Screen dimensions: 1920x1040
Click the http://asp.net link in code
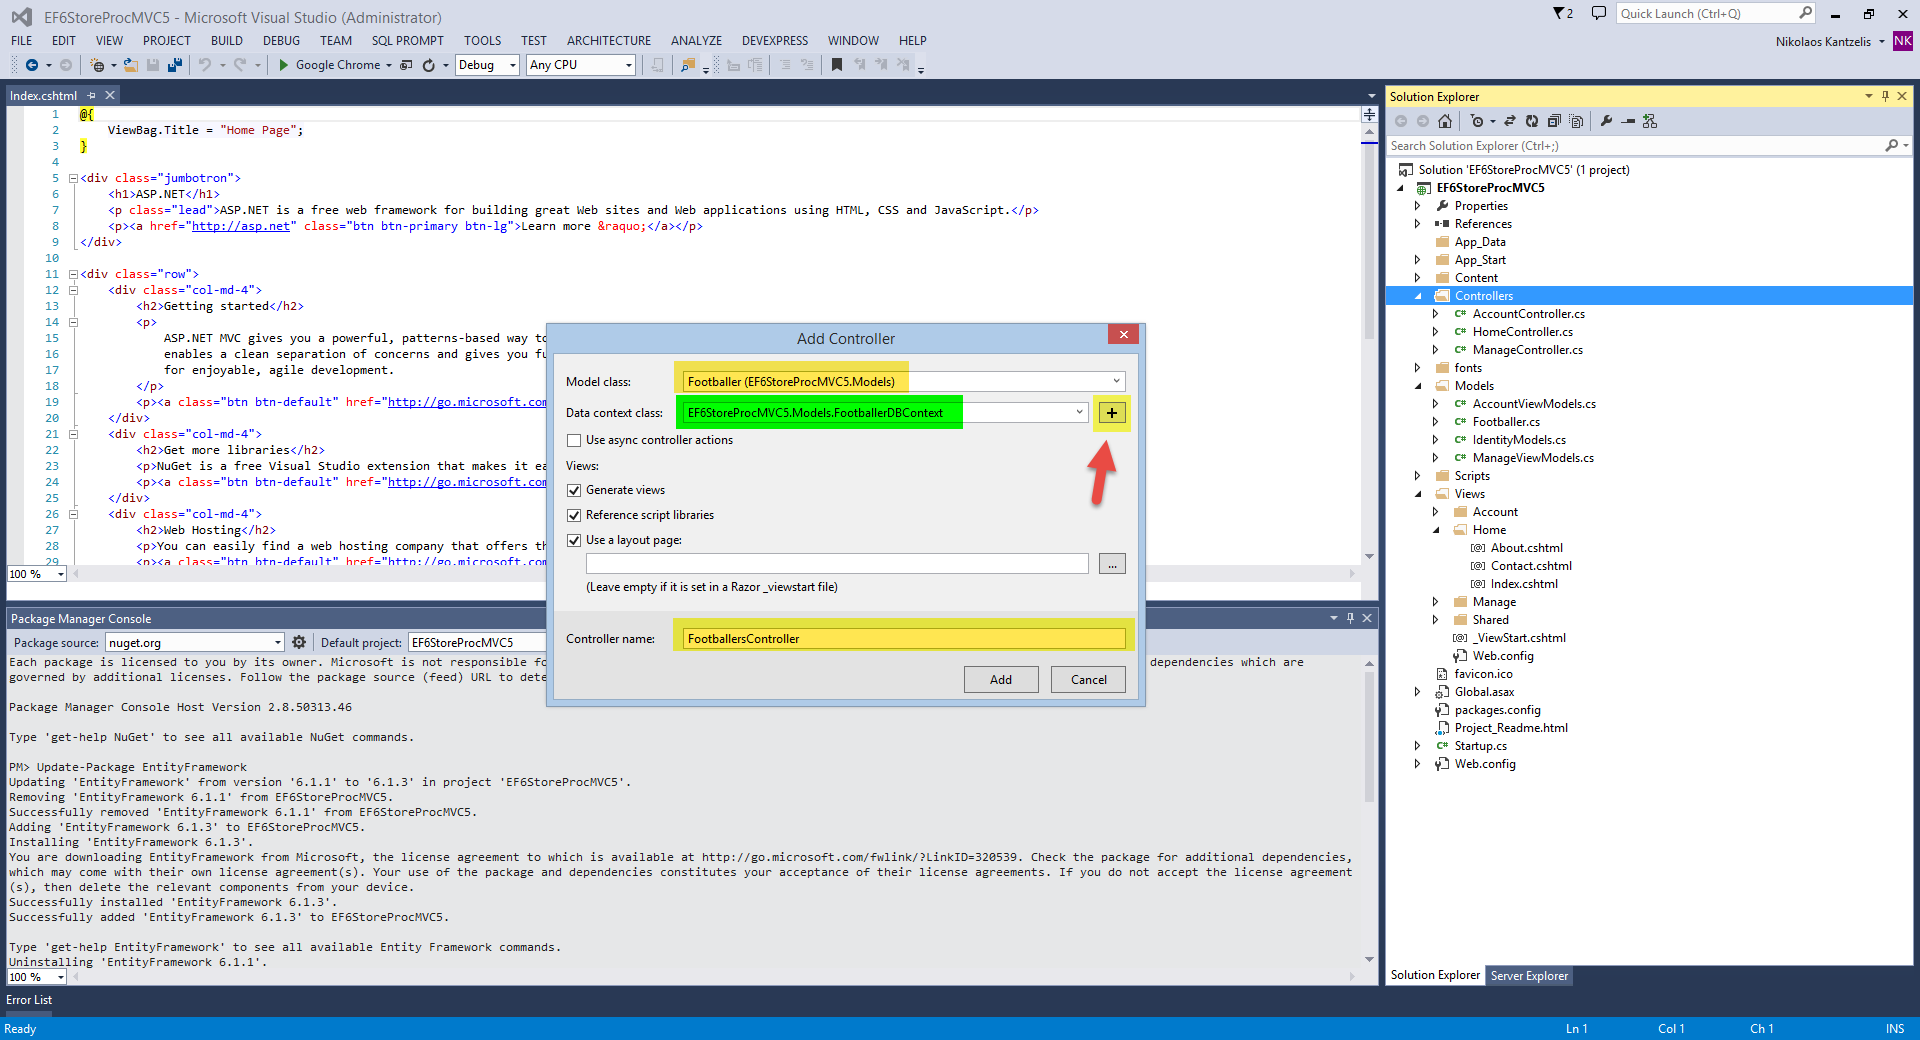(241, 226)
